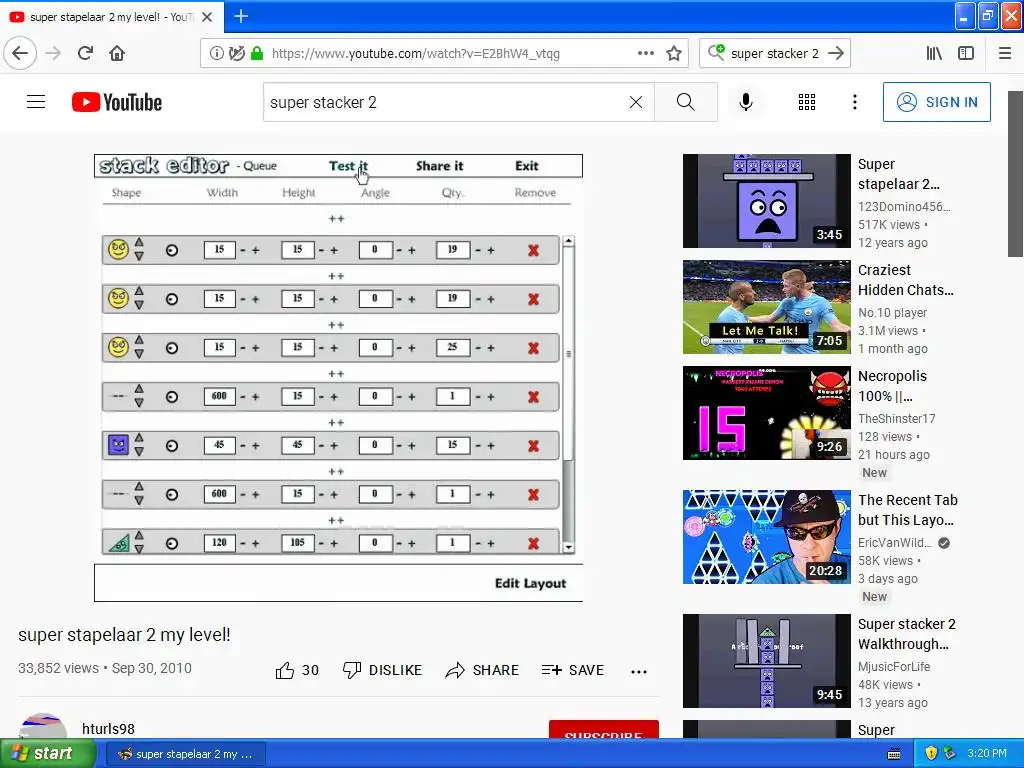Click Edit Layout in the video
1024x768 pixels.
pyautogui.click(x=530, y=583)
